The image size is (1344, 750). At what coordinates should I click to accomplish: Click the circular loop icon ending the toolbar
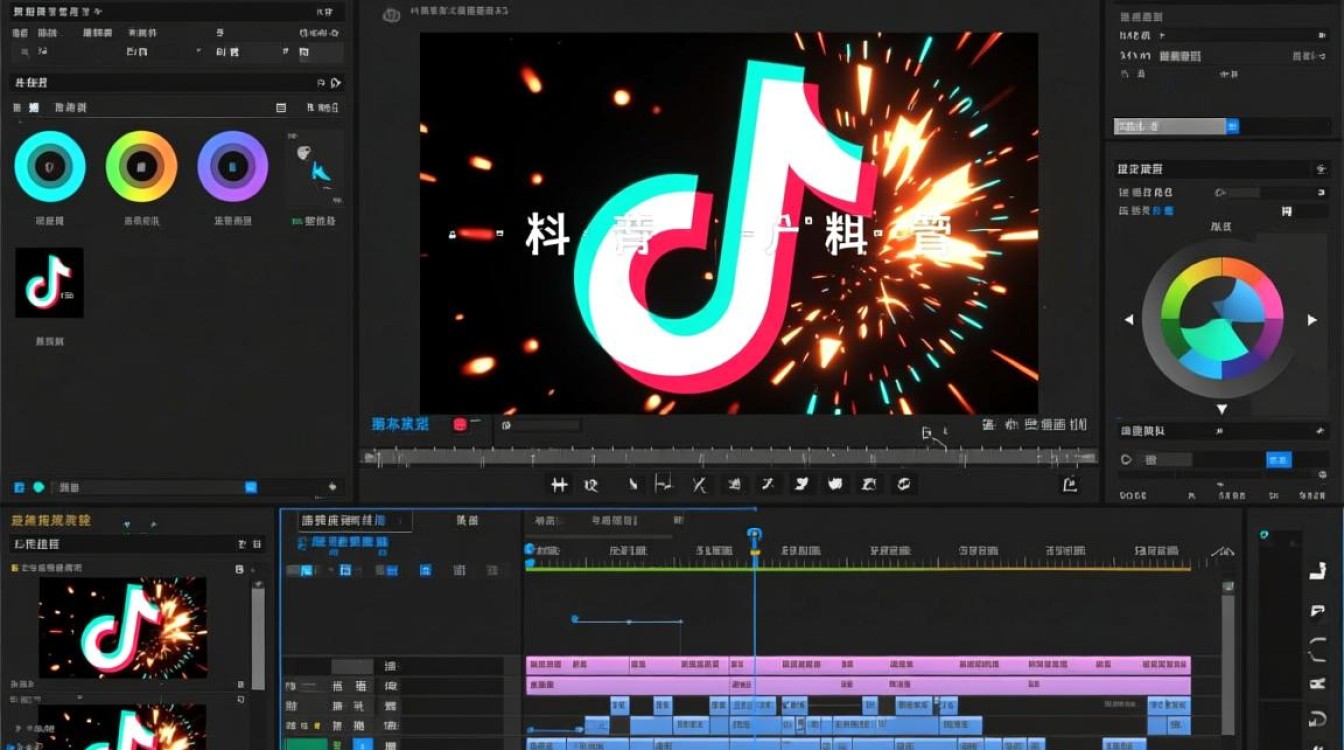click(904, 485)
